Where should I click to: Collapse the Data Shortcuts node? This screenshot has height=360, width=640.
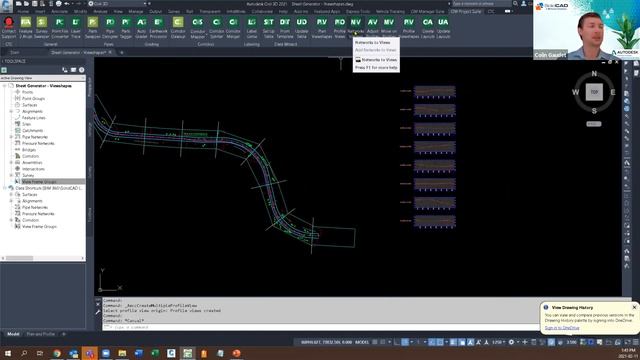pyautogui.click(x=5, y=188)
